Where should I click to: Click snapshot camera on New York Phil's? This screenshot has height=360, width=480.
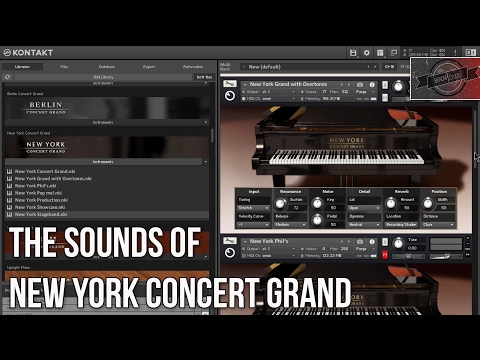(360, 241)
